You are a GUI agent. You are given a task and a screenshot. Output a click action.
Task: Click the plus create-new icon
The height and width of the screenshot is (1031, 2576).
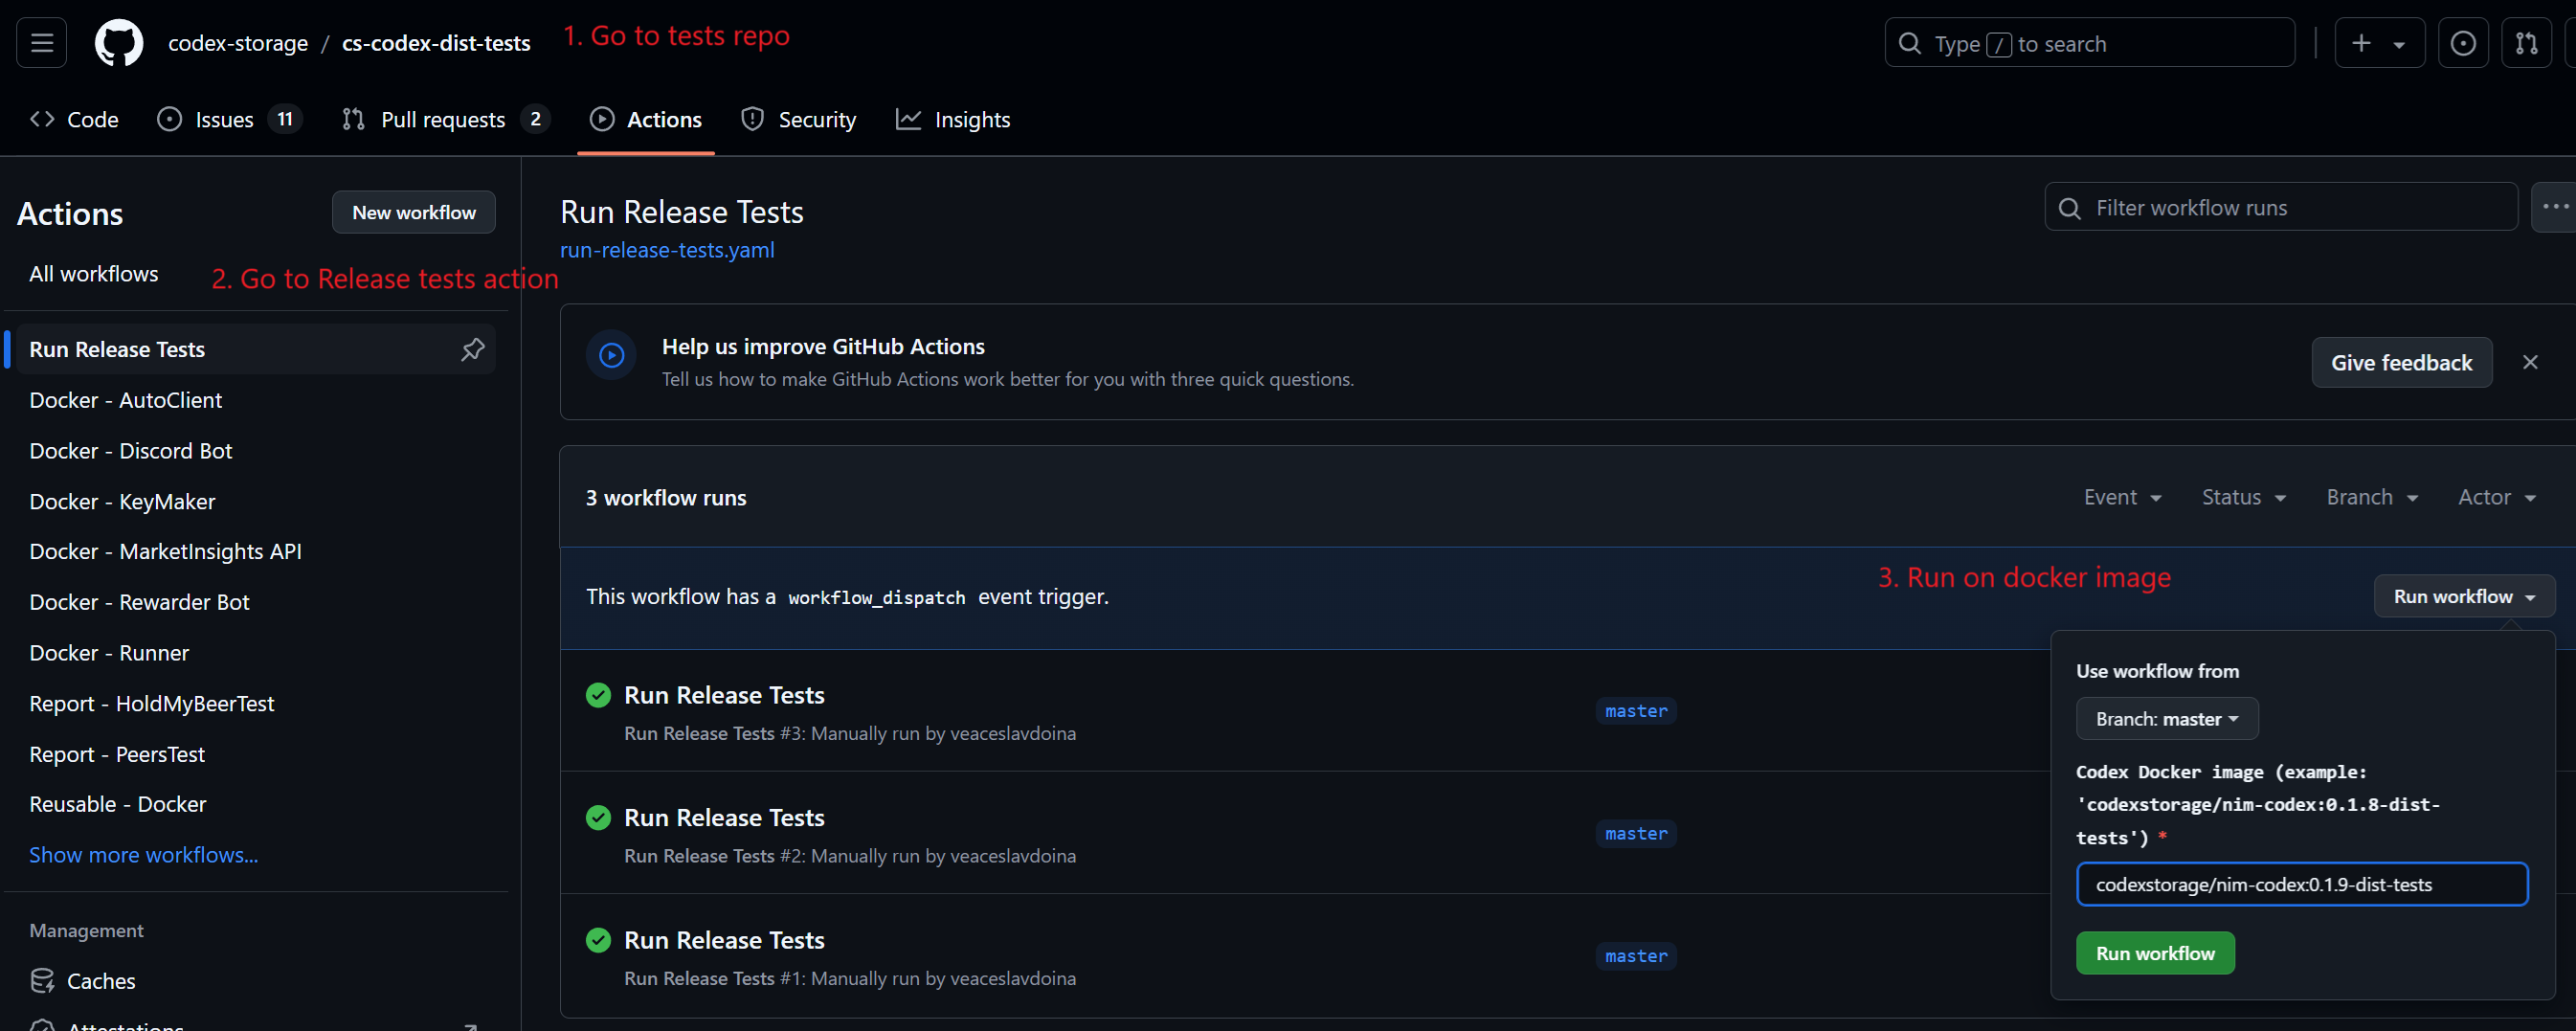tap(2362, 43)
